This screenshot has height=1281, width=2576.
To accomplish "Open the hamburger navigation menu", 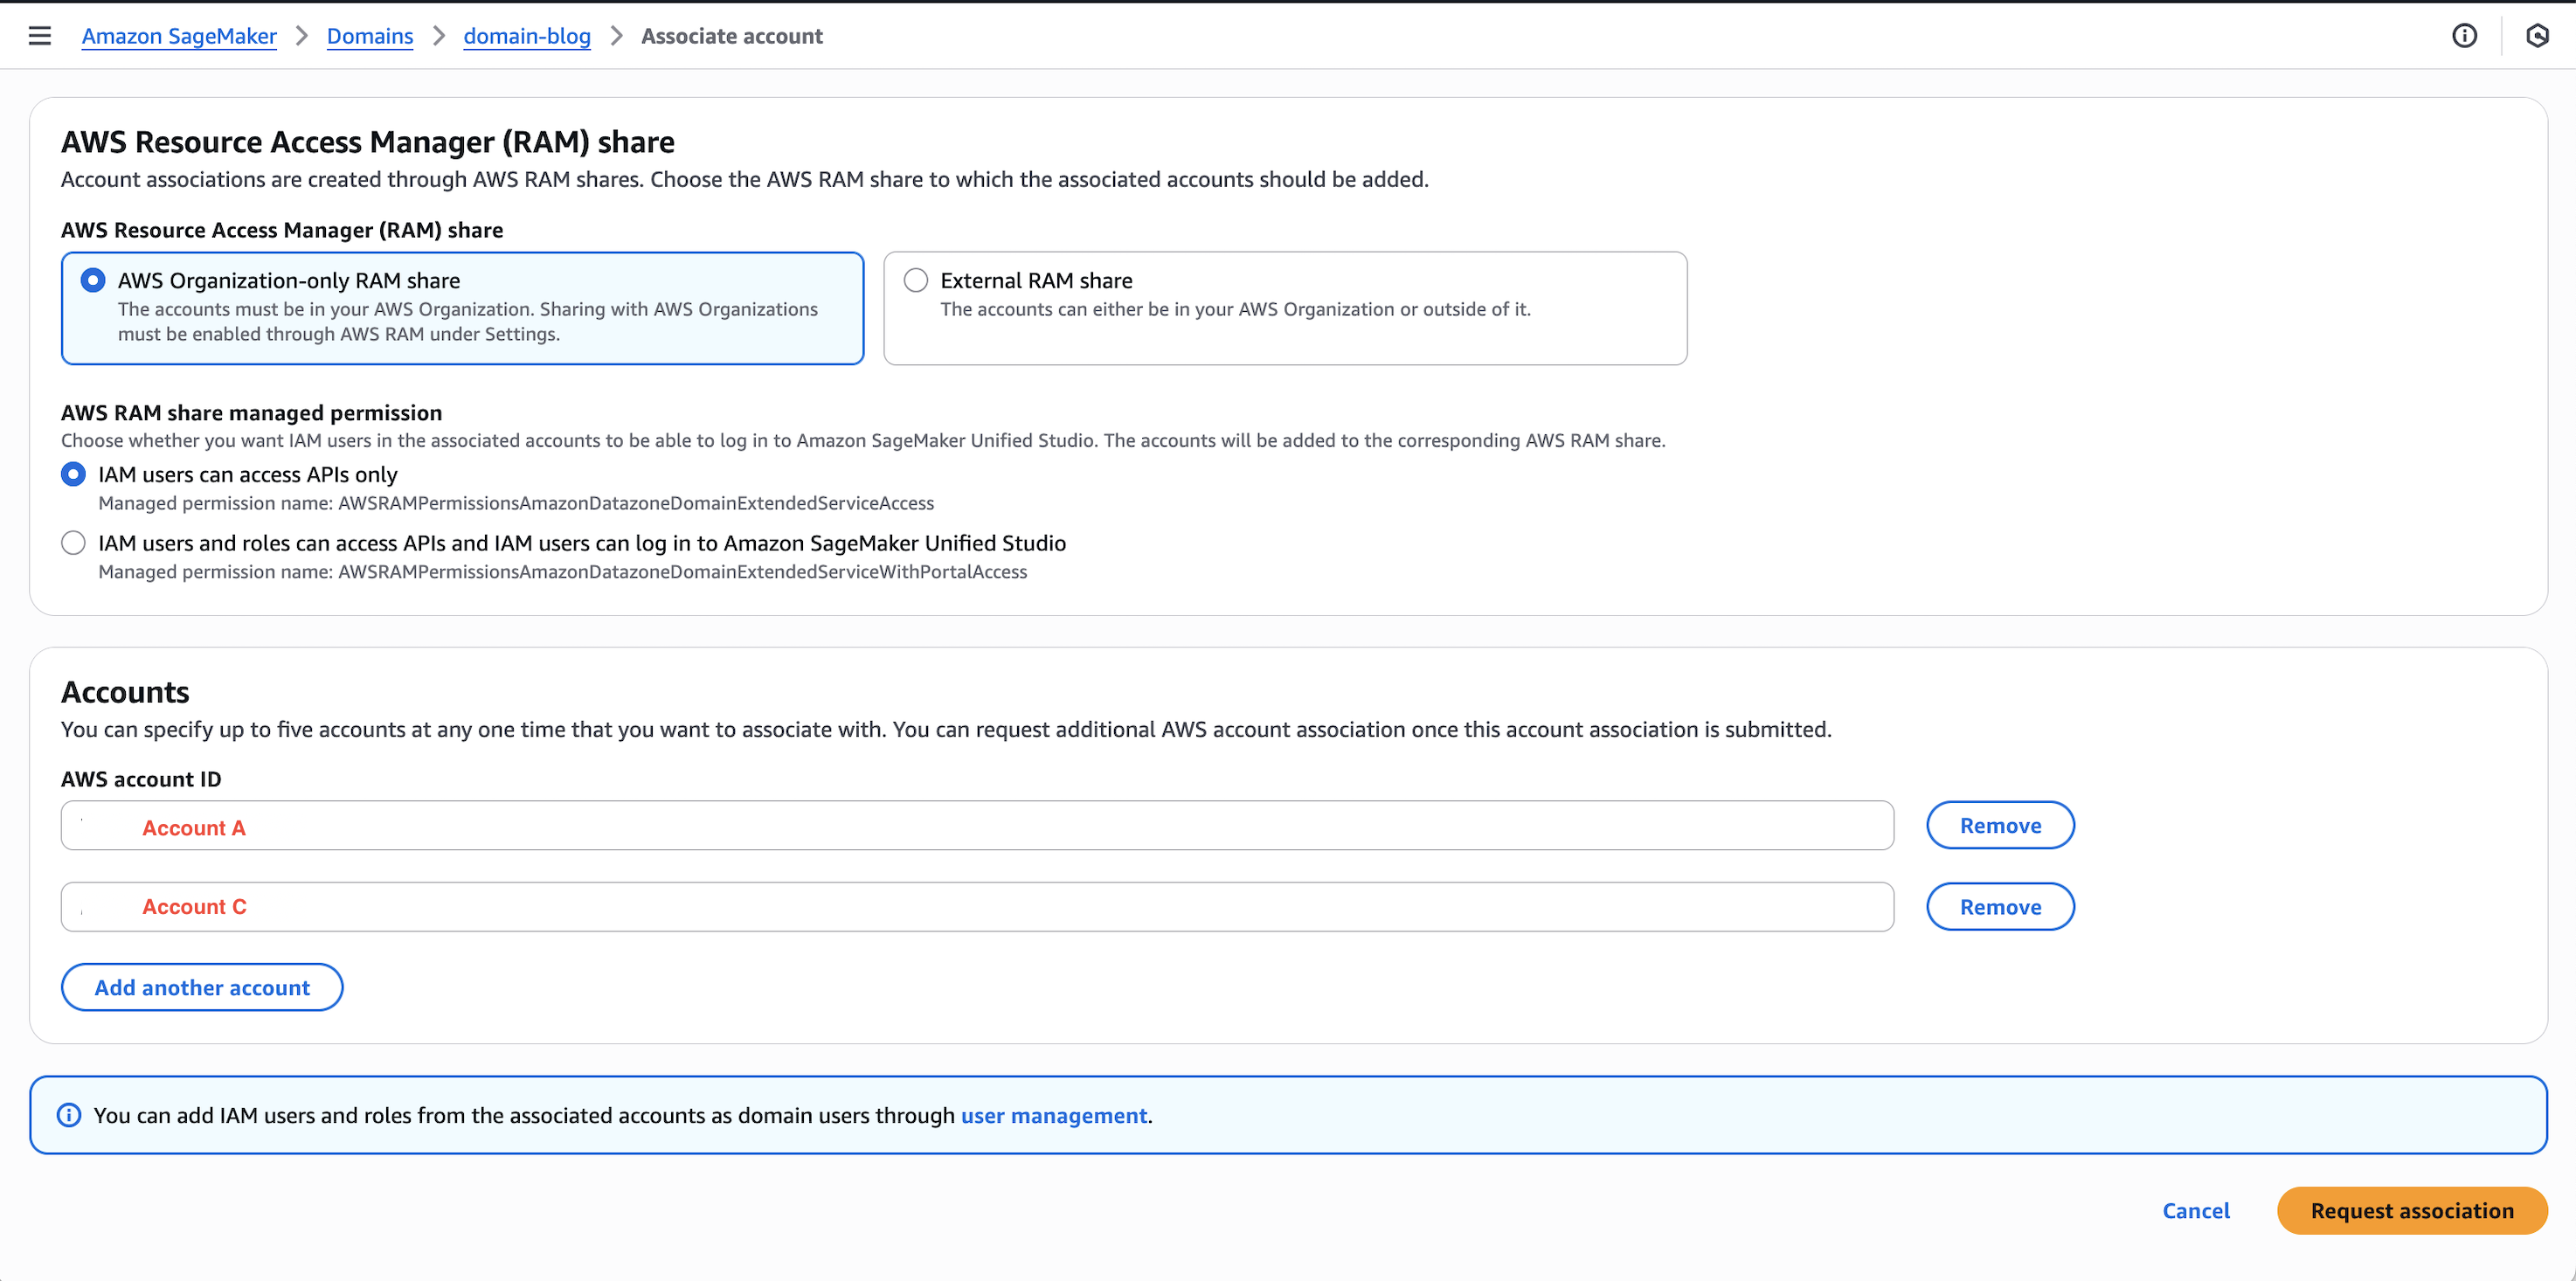I will click(x=39, y=36).
